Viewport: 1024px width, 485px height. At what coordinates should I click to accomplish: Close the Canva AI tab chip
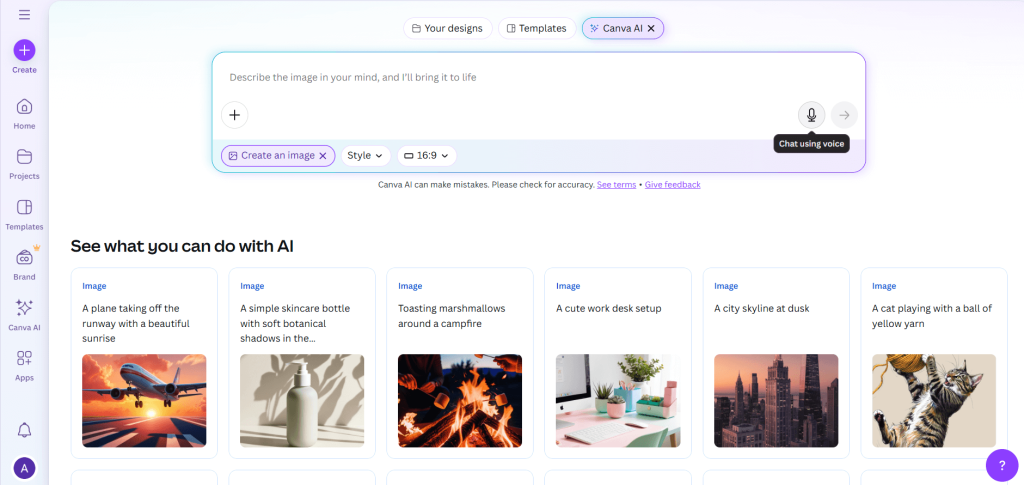(651, 29)
